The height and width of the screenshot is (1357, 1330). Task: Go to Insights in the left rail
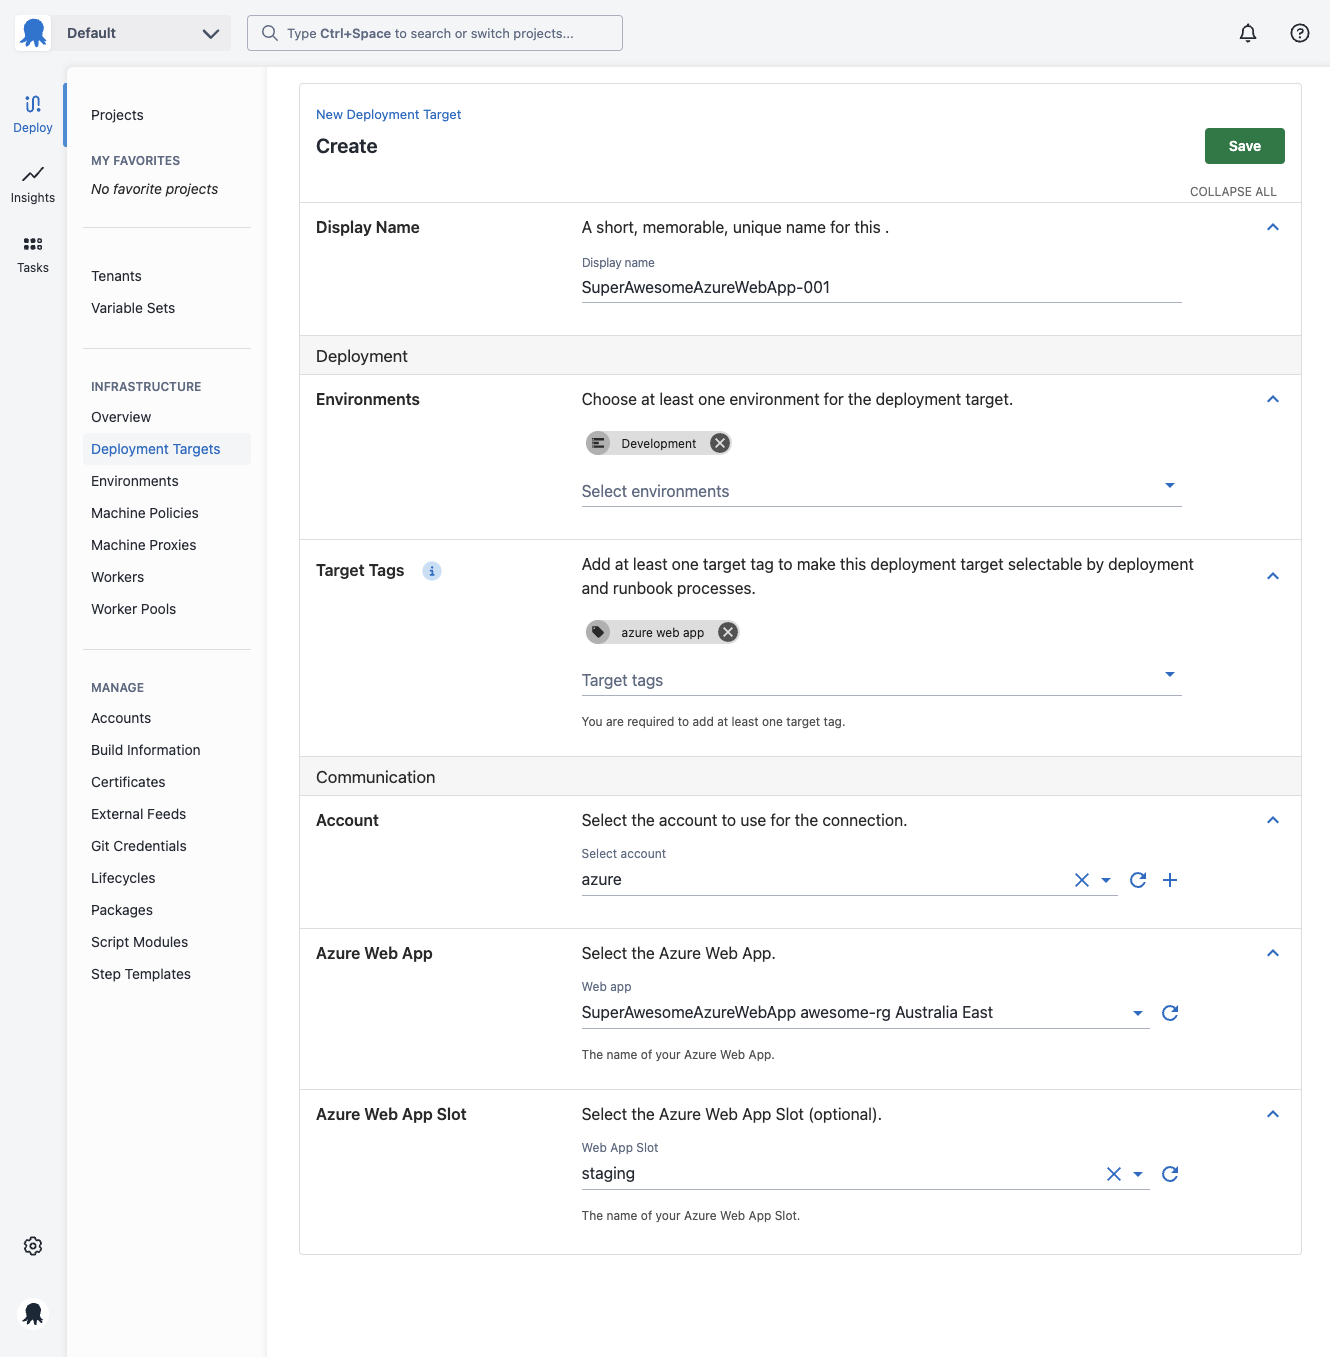point(33,185)
